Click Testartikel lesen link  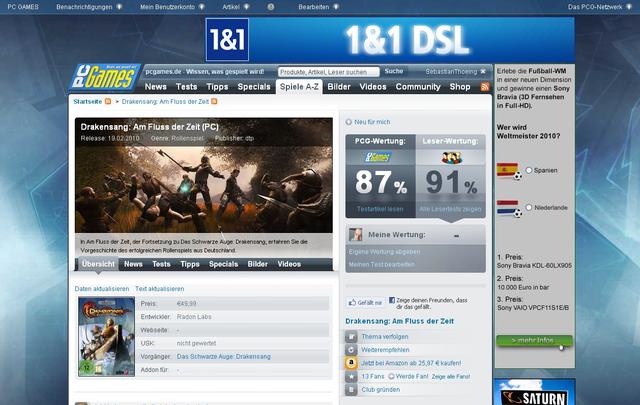pos(380,209)
